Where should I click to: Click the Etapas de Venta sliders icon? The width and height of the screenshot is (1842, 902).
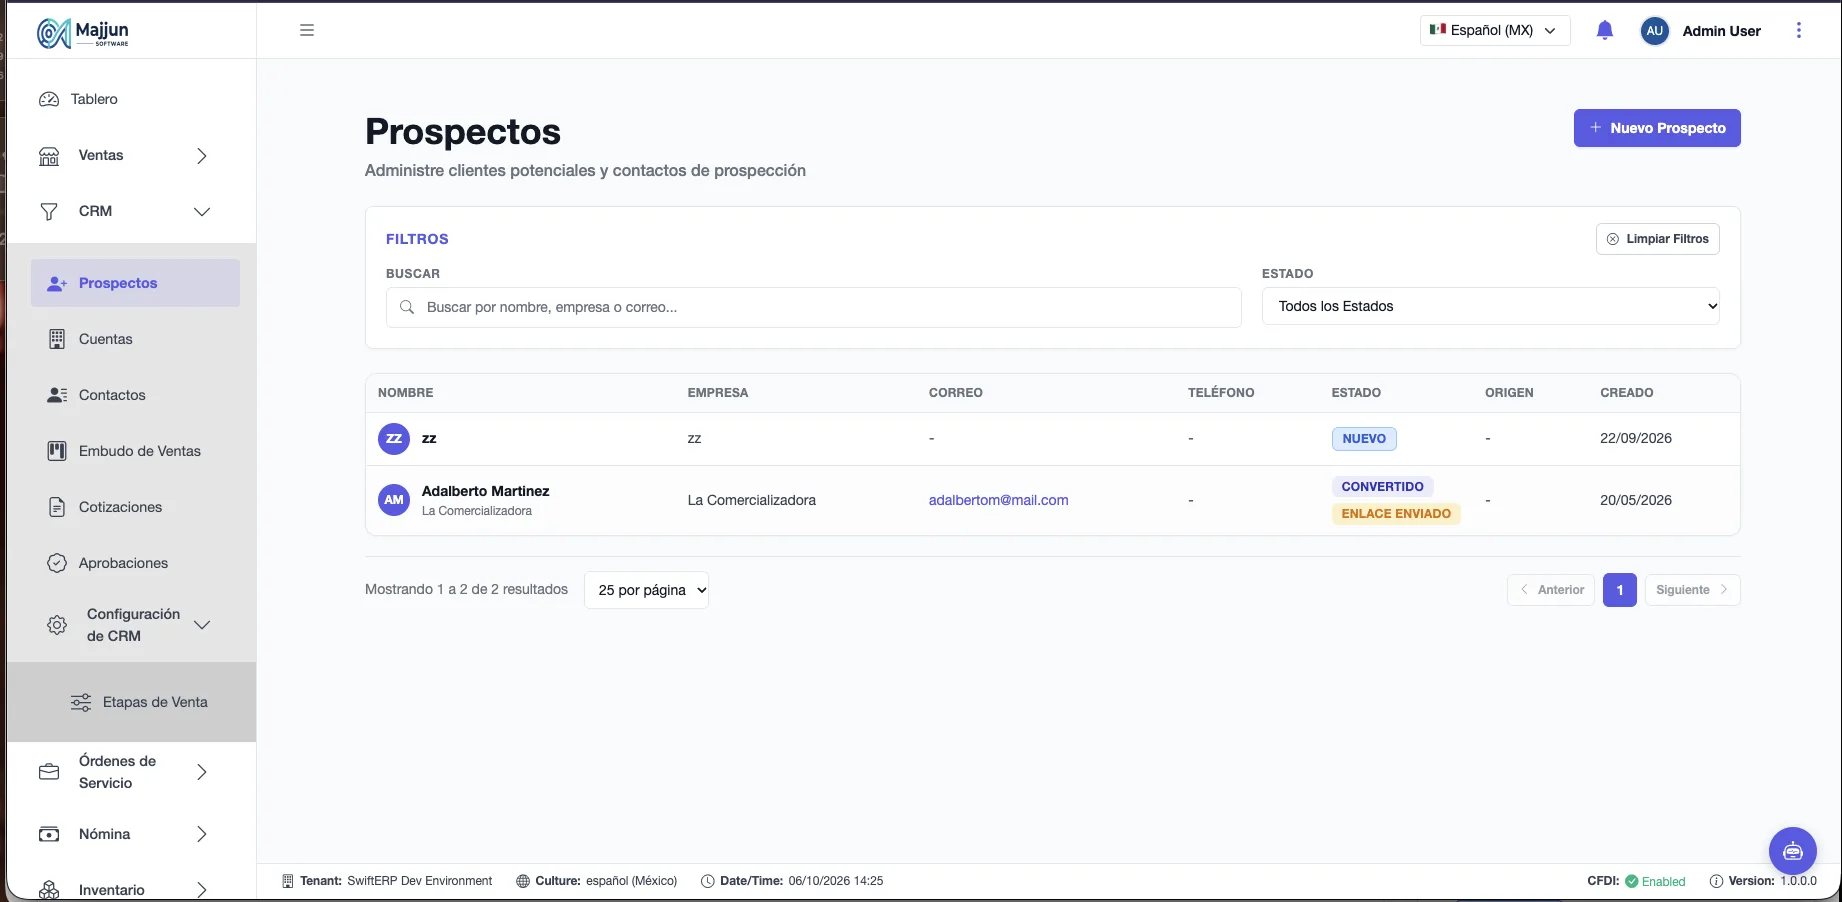[x=81, y=702]
